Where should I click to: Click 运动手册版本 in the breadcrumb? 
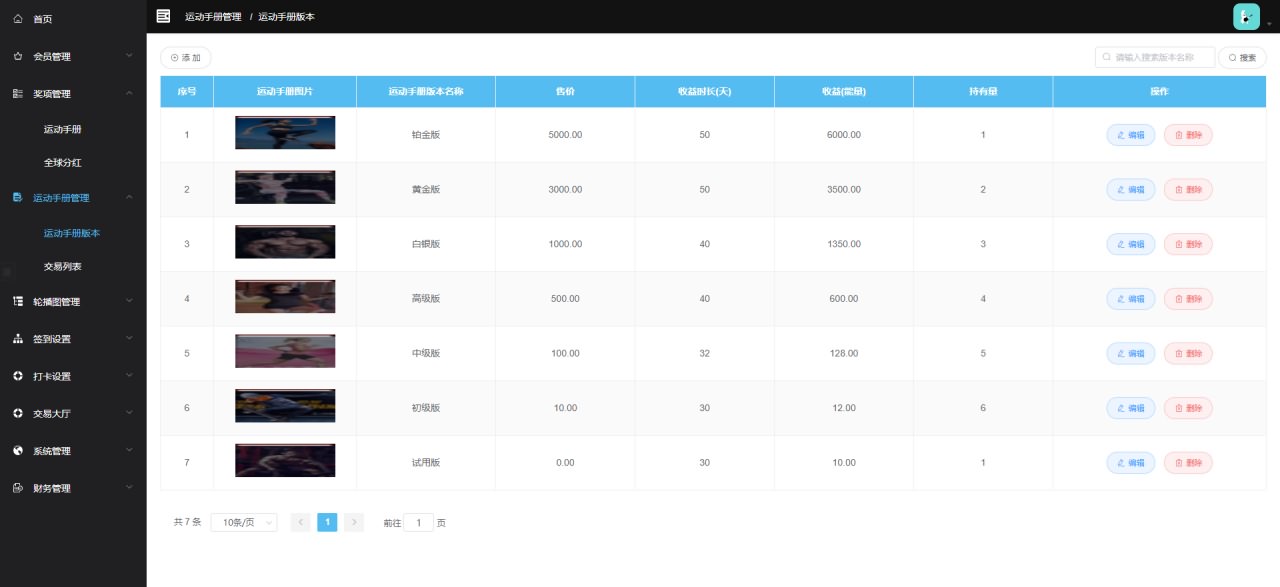click(286, 16)
